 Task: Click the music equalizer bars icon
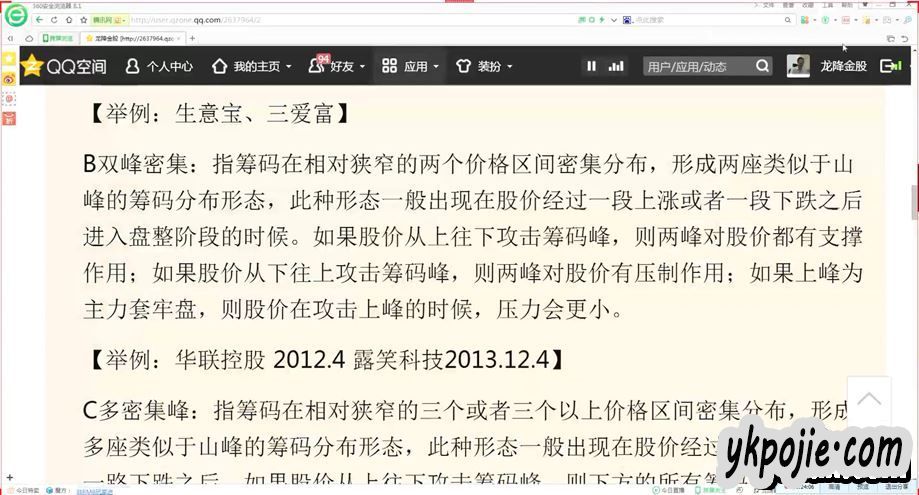pyautogui.click(x=616, y=66)
